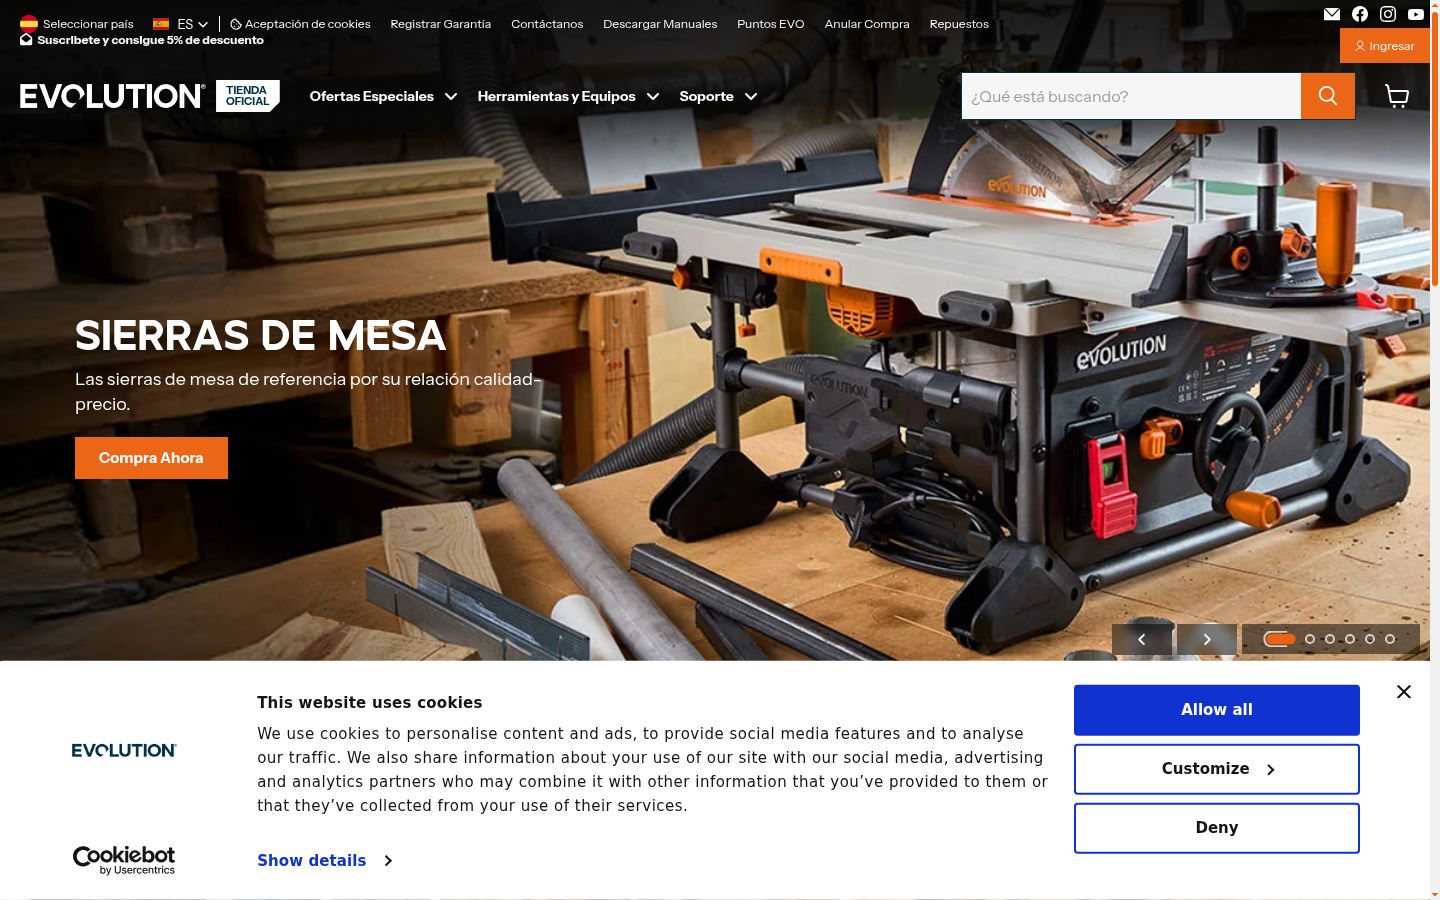This screenshot has height=900, width=1440.
Task: Click Deny cookies button
Action: (x=1217, y=828)
